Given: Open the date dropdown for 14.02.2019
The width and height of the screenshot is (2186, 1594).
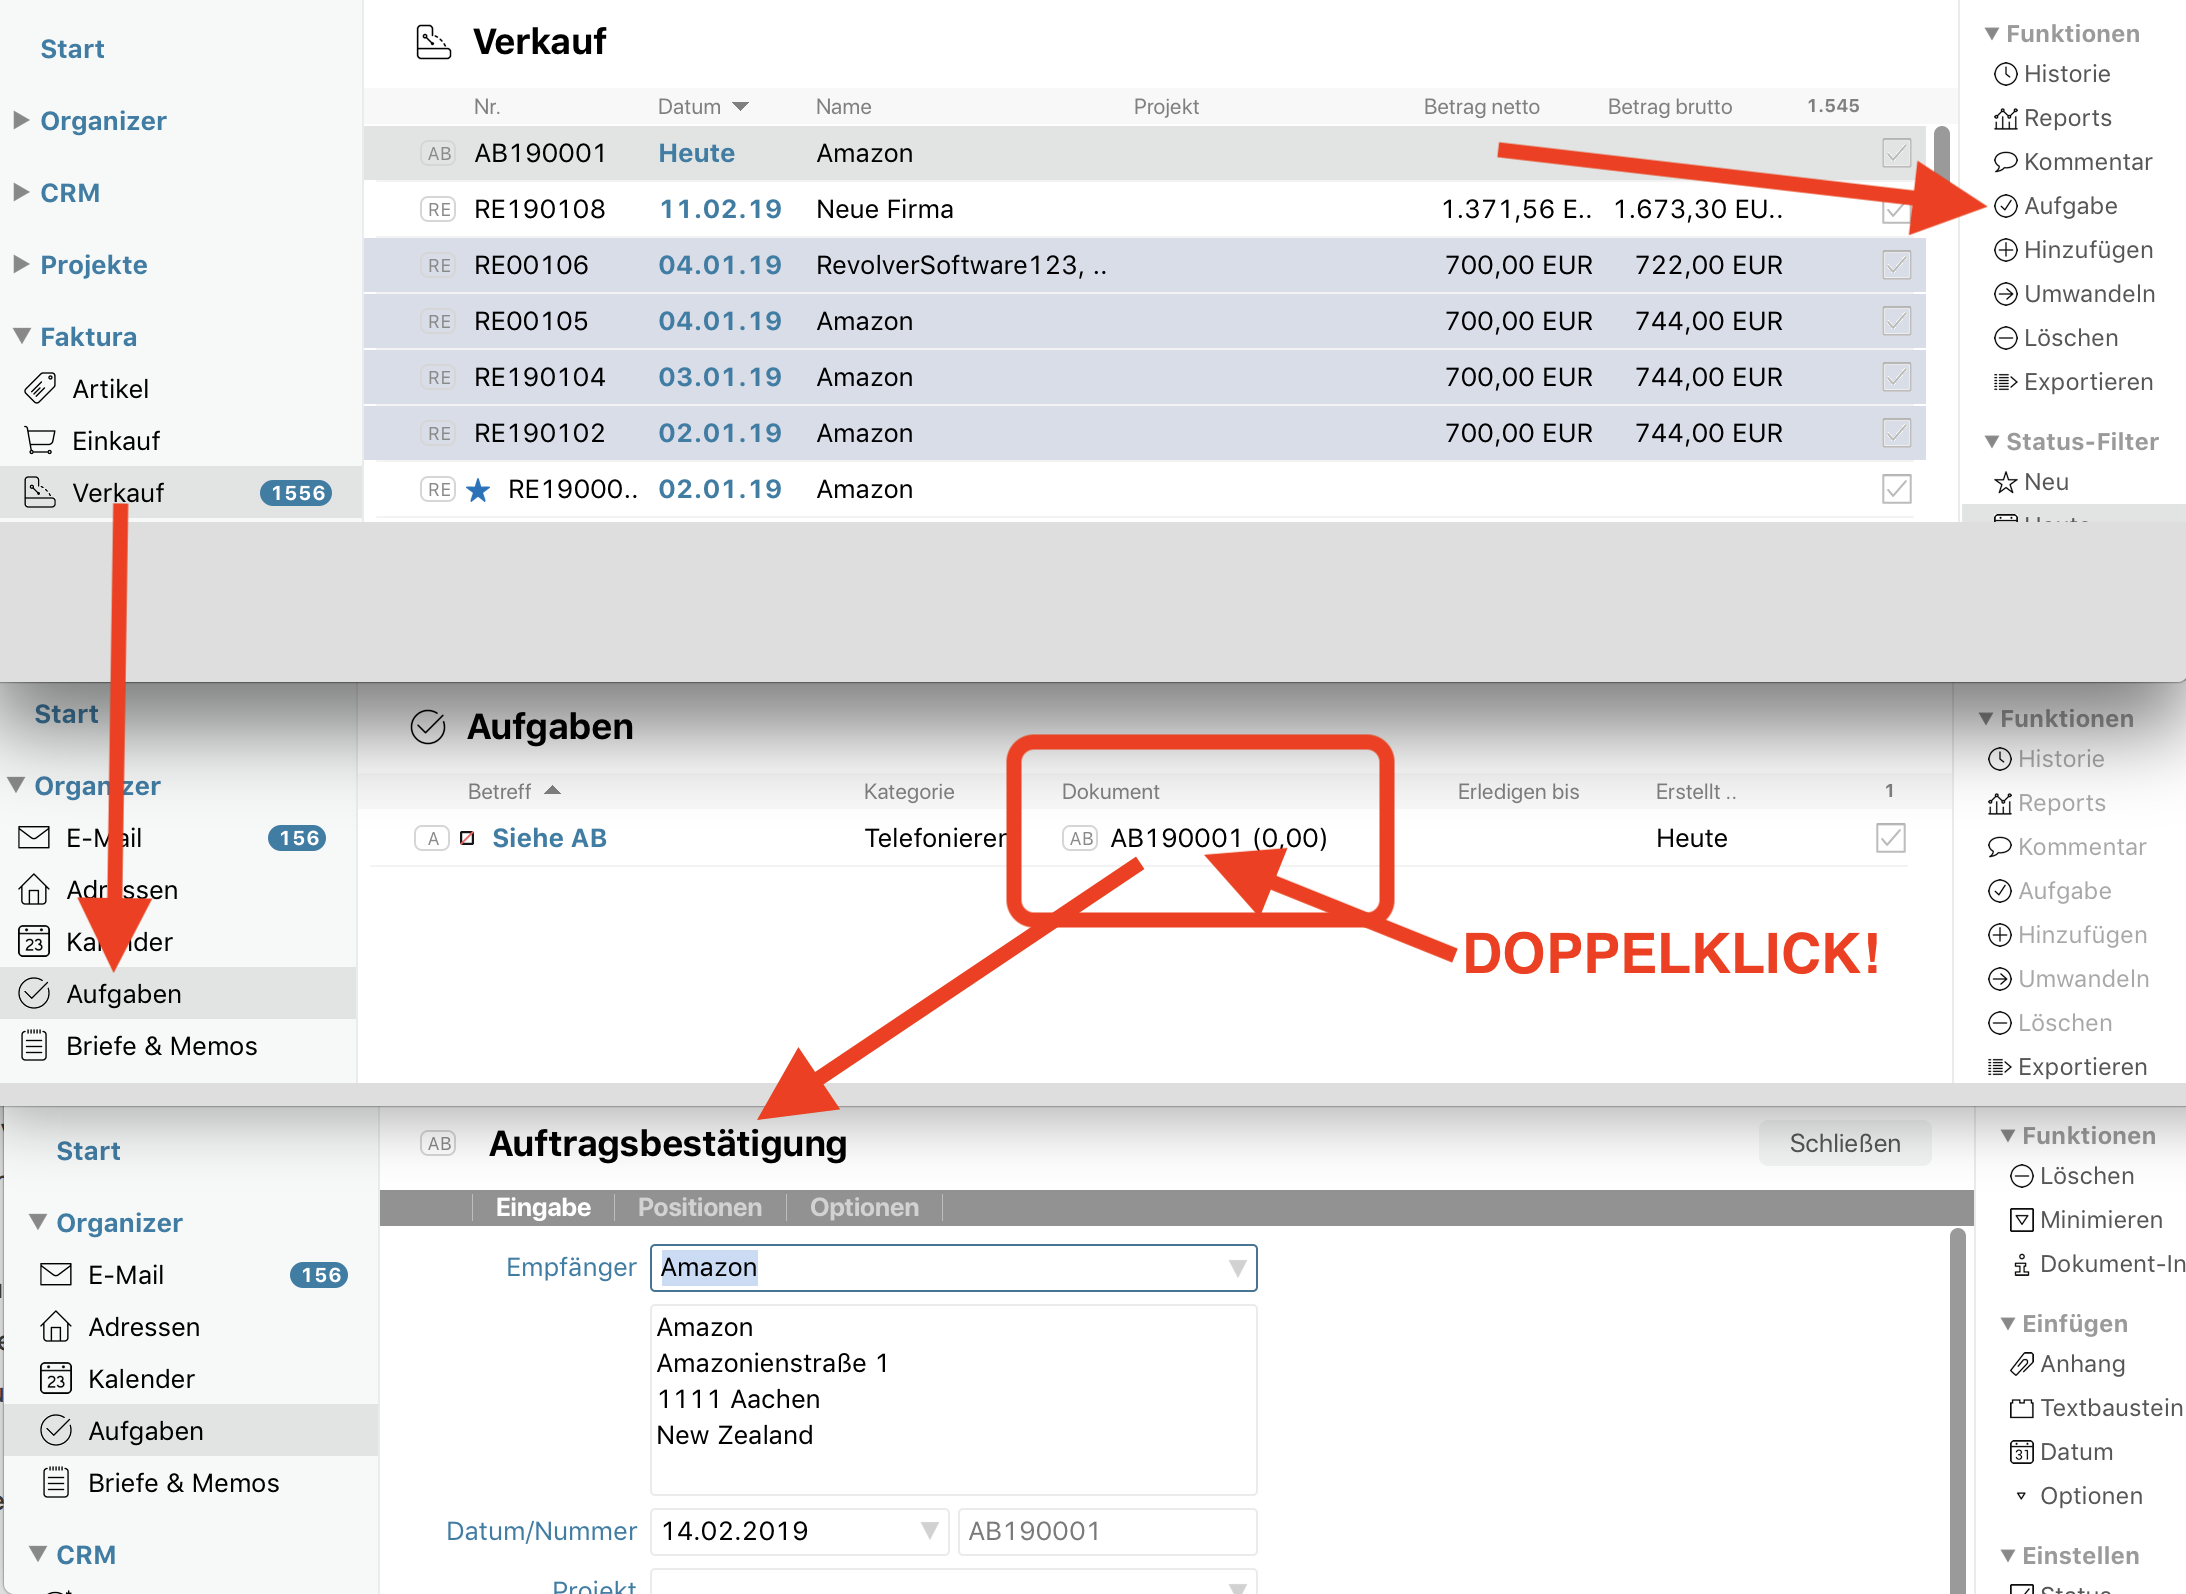Looking at the screenshot, I should coord(929,1531).
